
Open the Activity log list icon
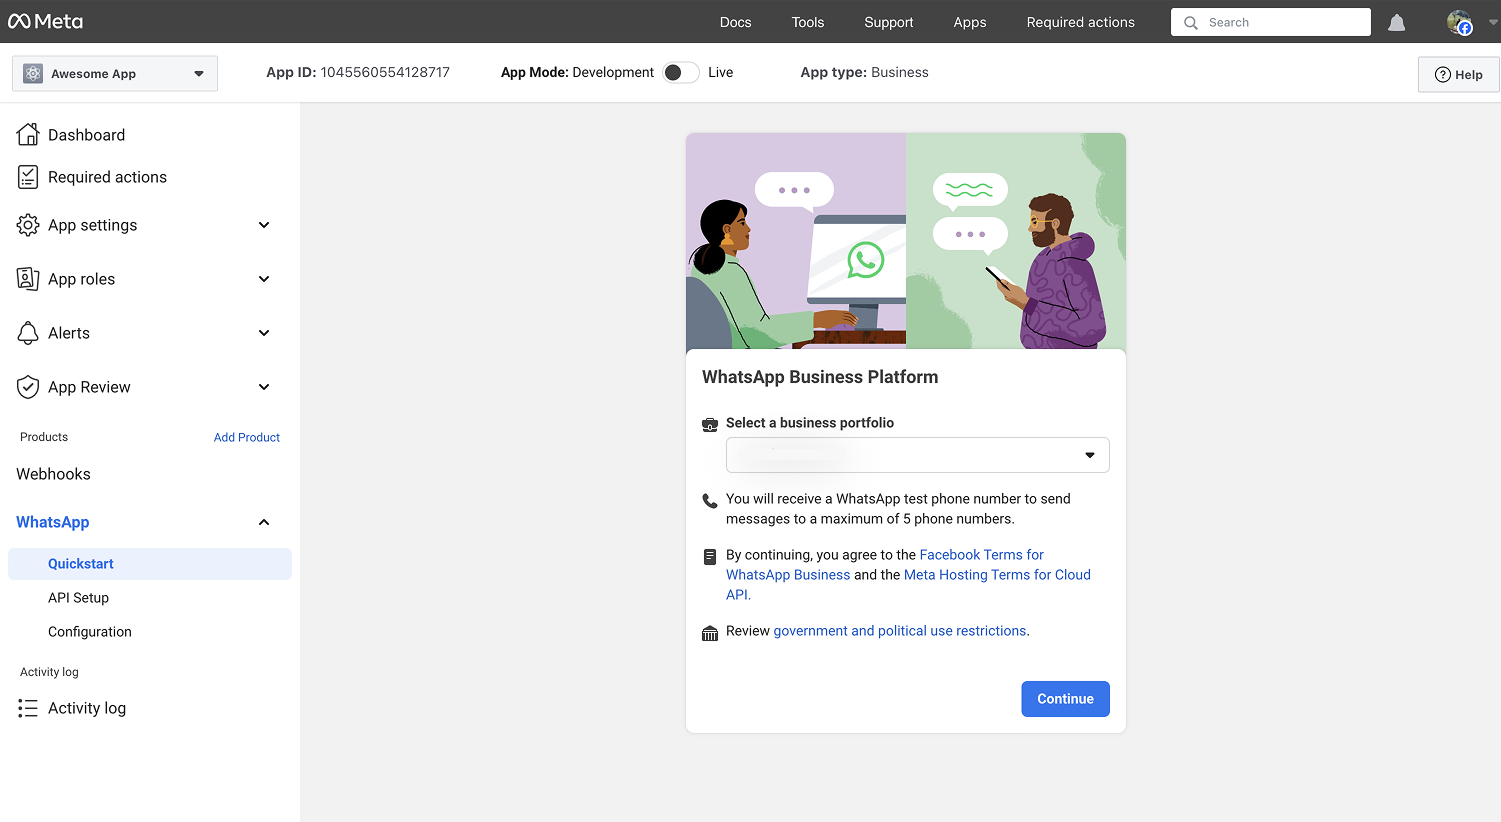point(28,707)
